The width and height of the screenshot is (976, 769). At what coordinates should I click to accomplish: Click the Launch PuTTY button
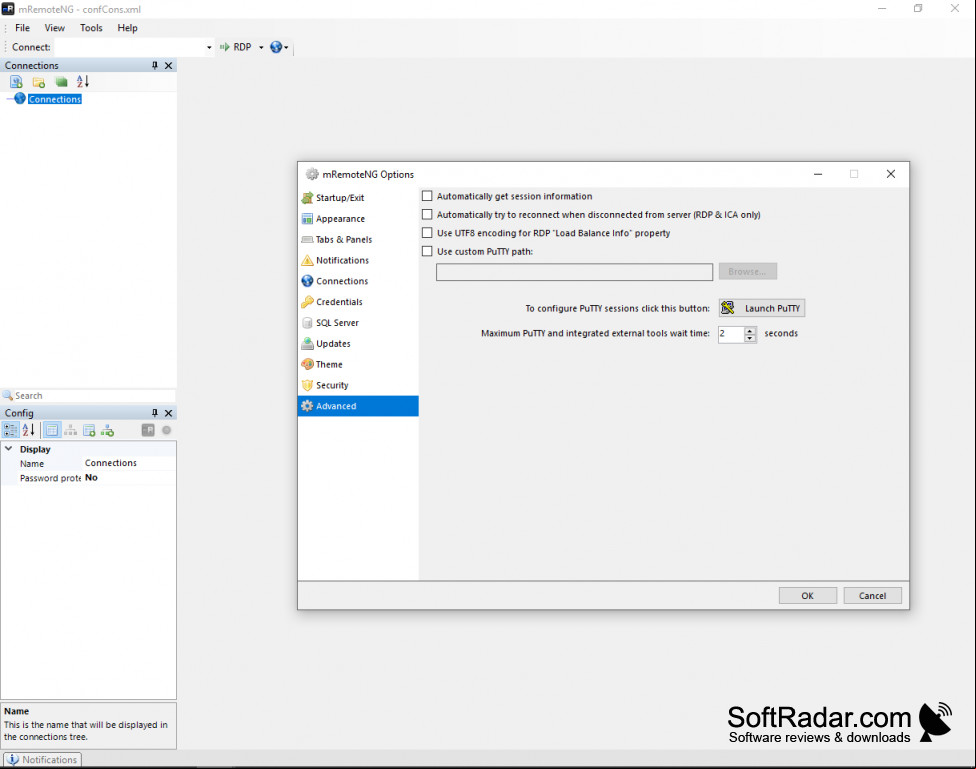point(762,308)
